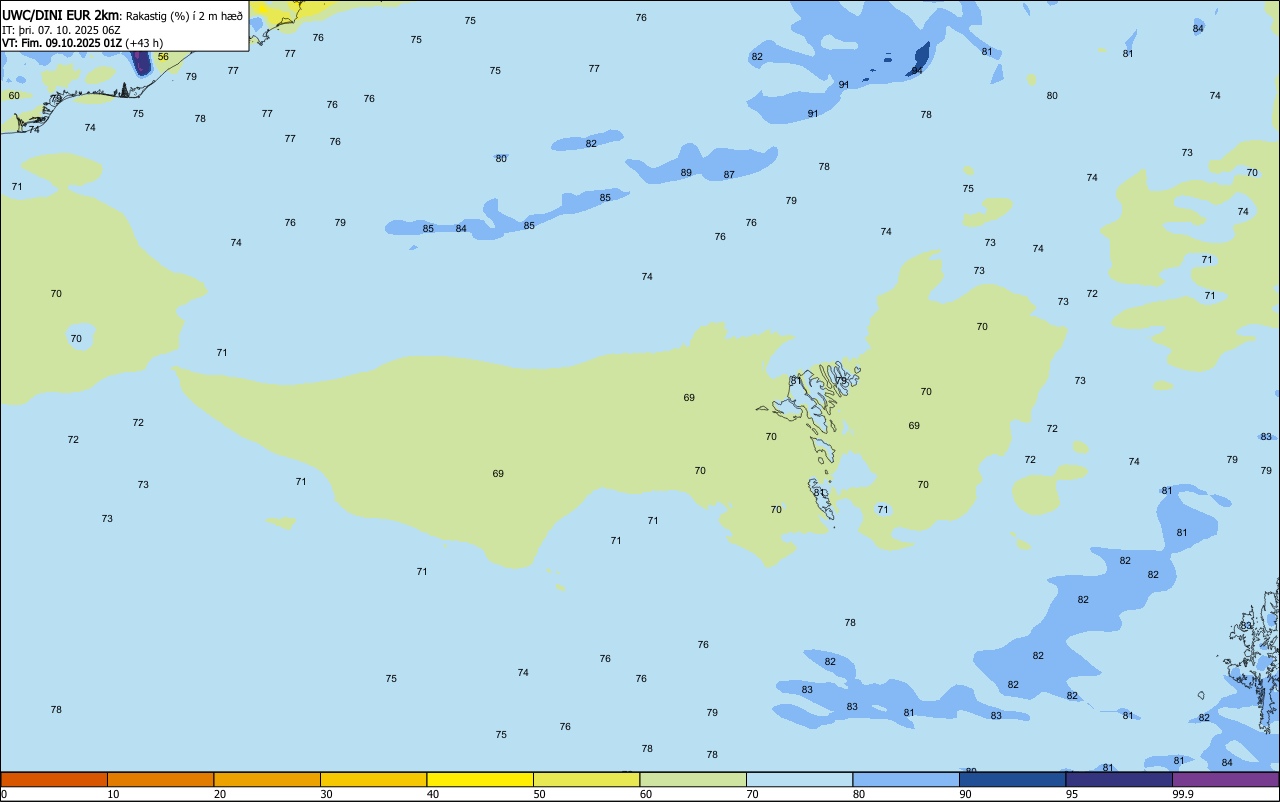The height and width of the screenshot is (802, 1280).
Task: Click the 0–10 dark orange legend swatch
Action: tap(54, 779)
